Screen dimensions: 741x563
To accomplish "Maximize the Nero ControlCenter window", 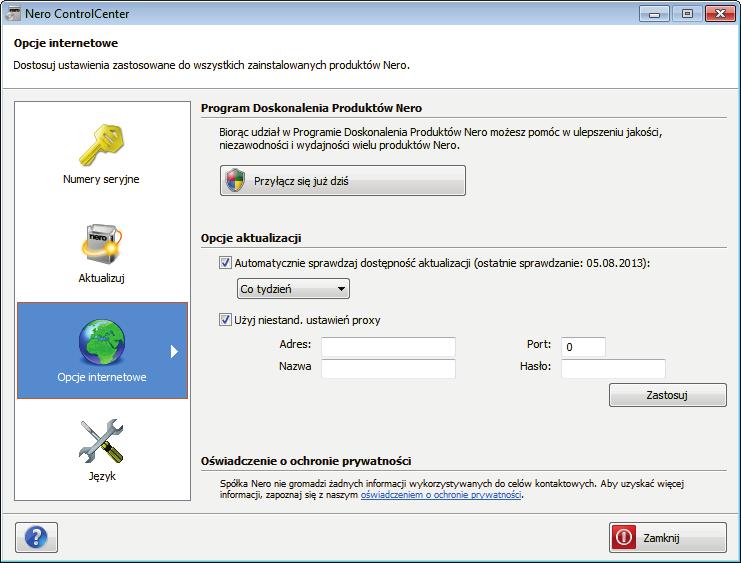I will click(688, 14).
